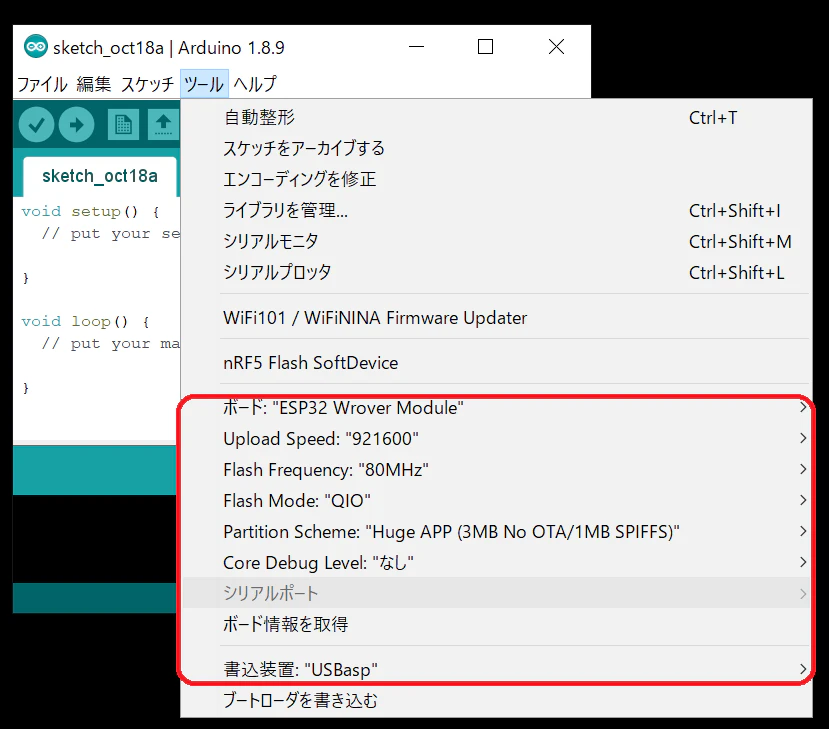This screenshot has width=829, height=729.
Task: Expand the Partition Scheme submenu
Action: pyautogui.click(x=496, y=531)
